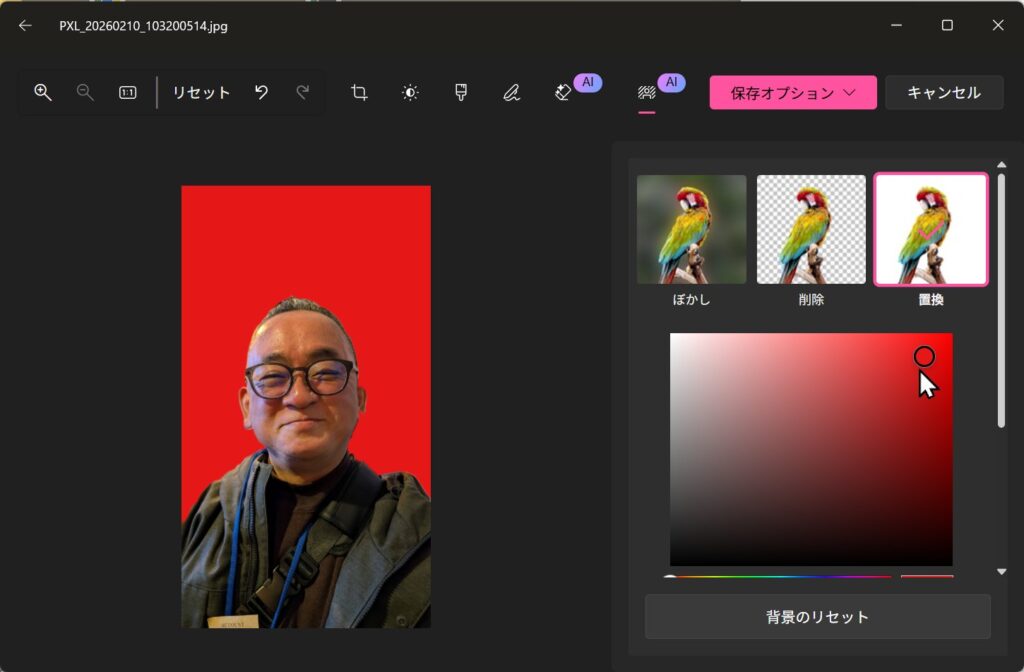The image size is (1024, 672).
Task: Choose the ぼかし (blur) background option
Action: point(691,230)
